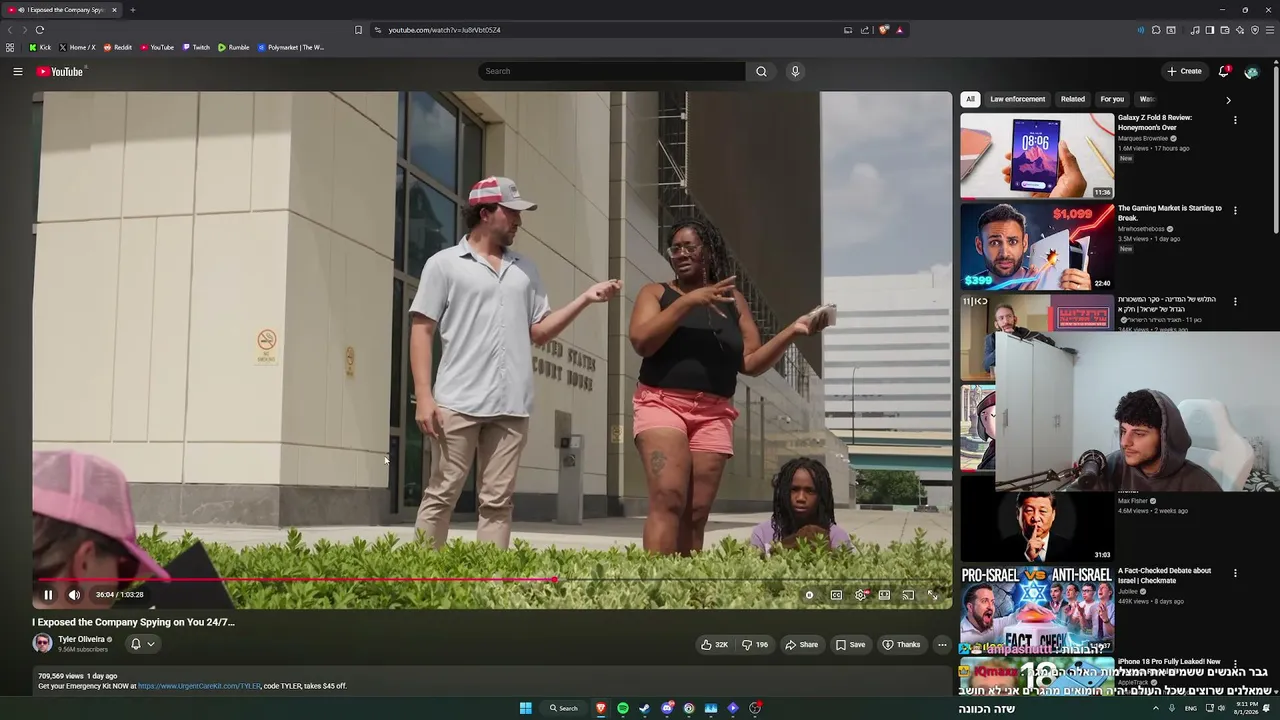Open Brave Shields lion icon
The image size is (1280, 720).
pyautogui.click(x=884, y=30)
